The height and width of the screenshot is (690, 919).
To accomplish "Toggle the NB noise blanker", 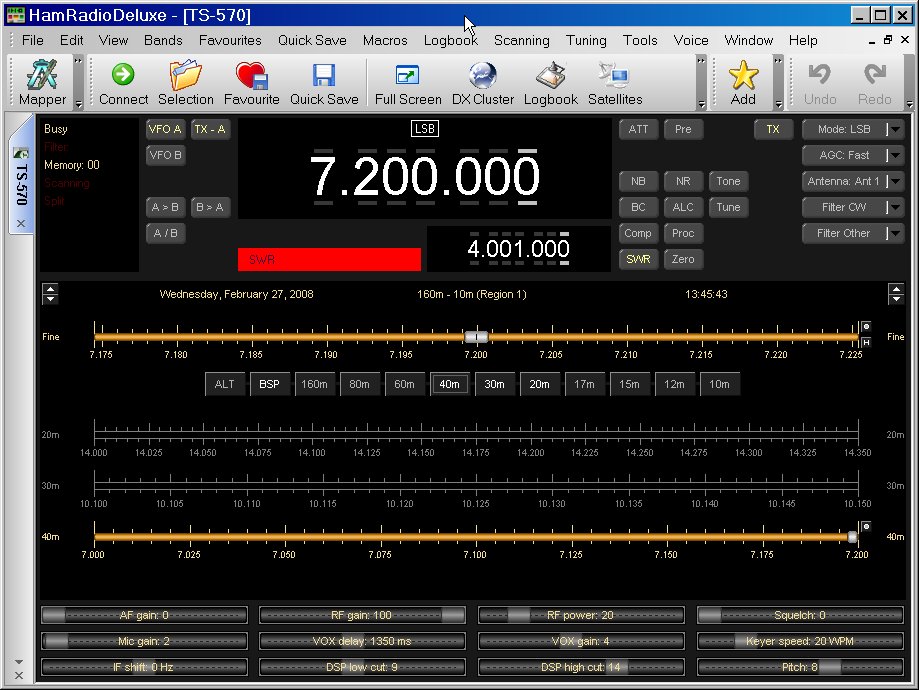I will tap(638, 181).
